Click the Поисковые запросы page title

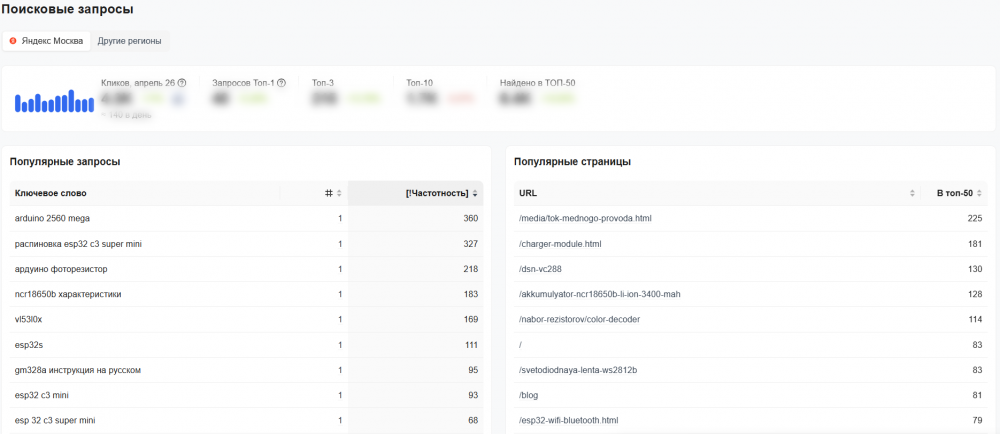tap(68, 10)
